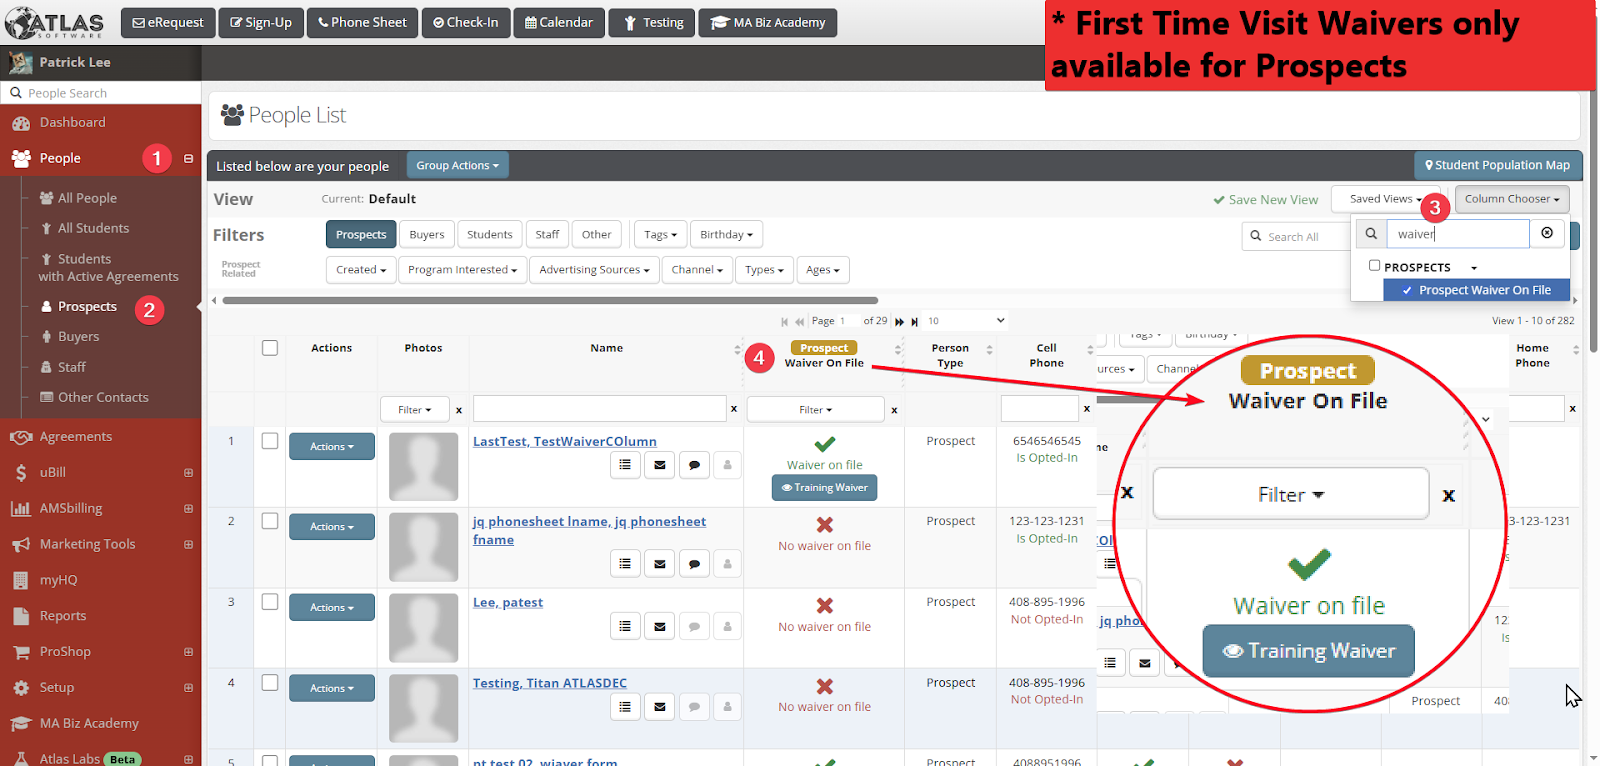The image size is (1600, 766).
Task: Select the Students filter tab
Action: coord(489,234)
